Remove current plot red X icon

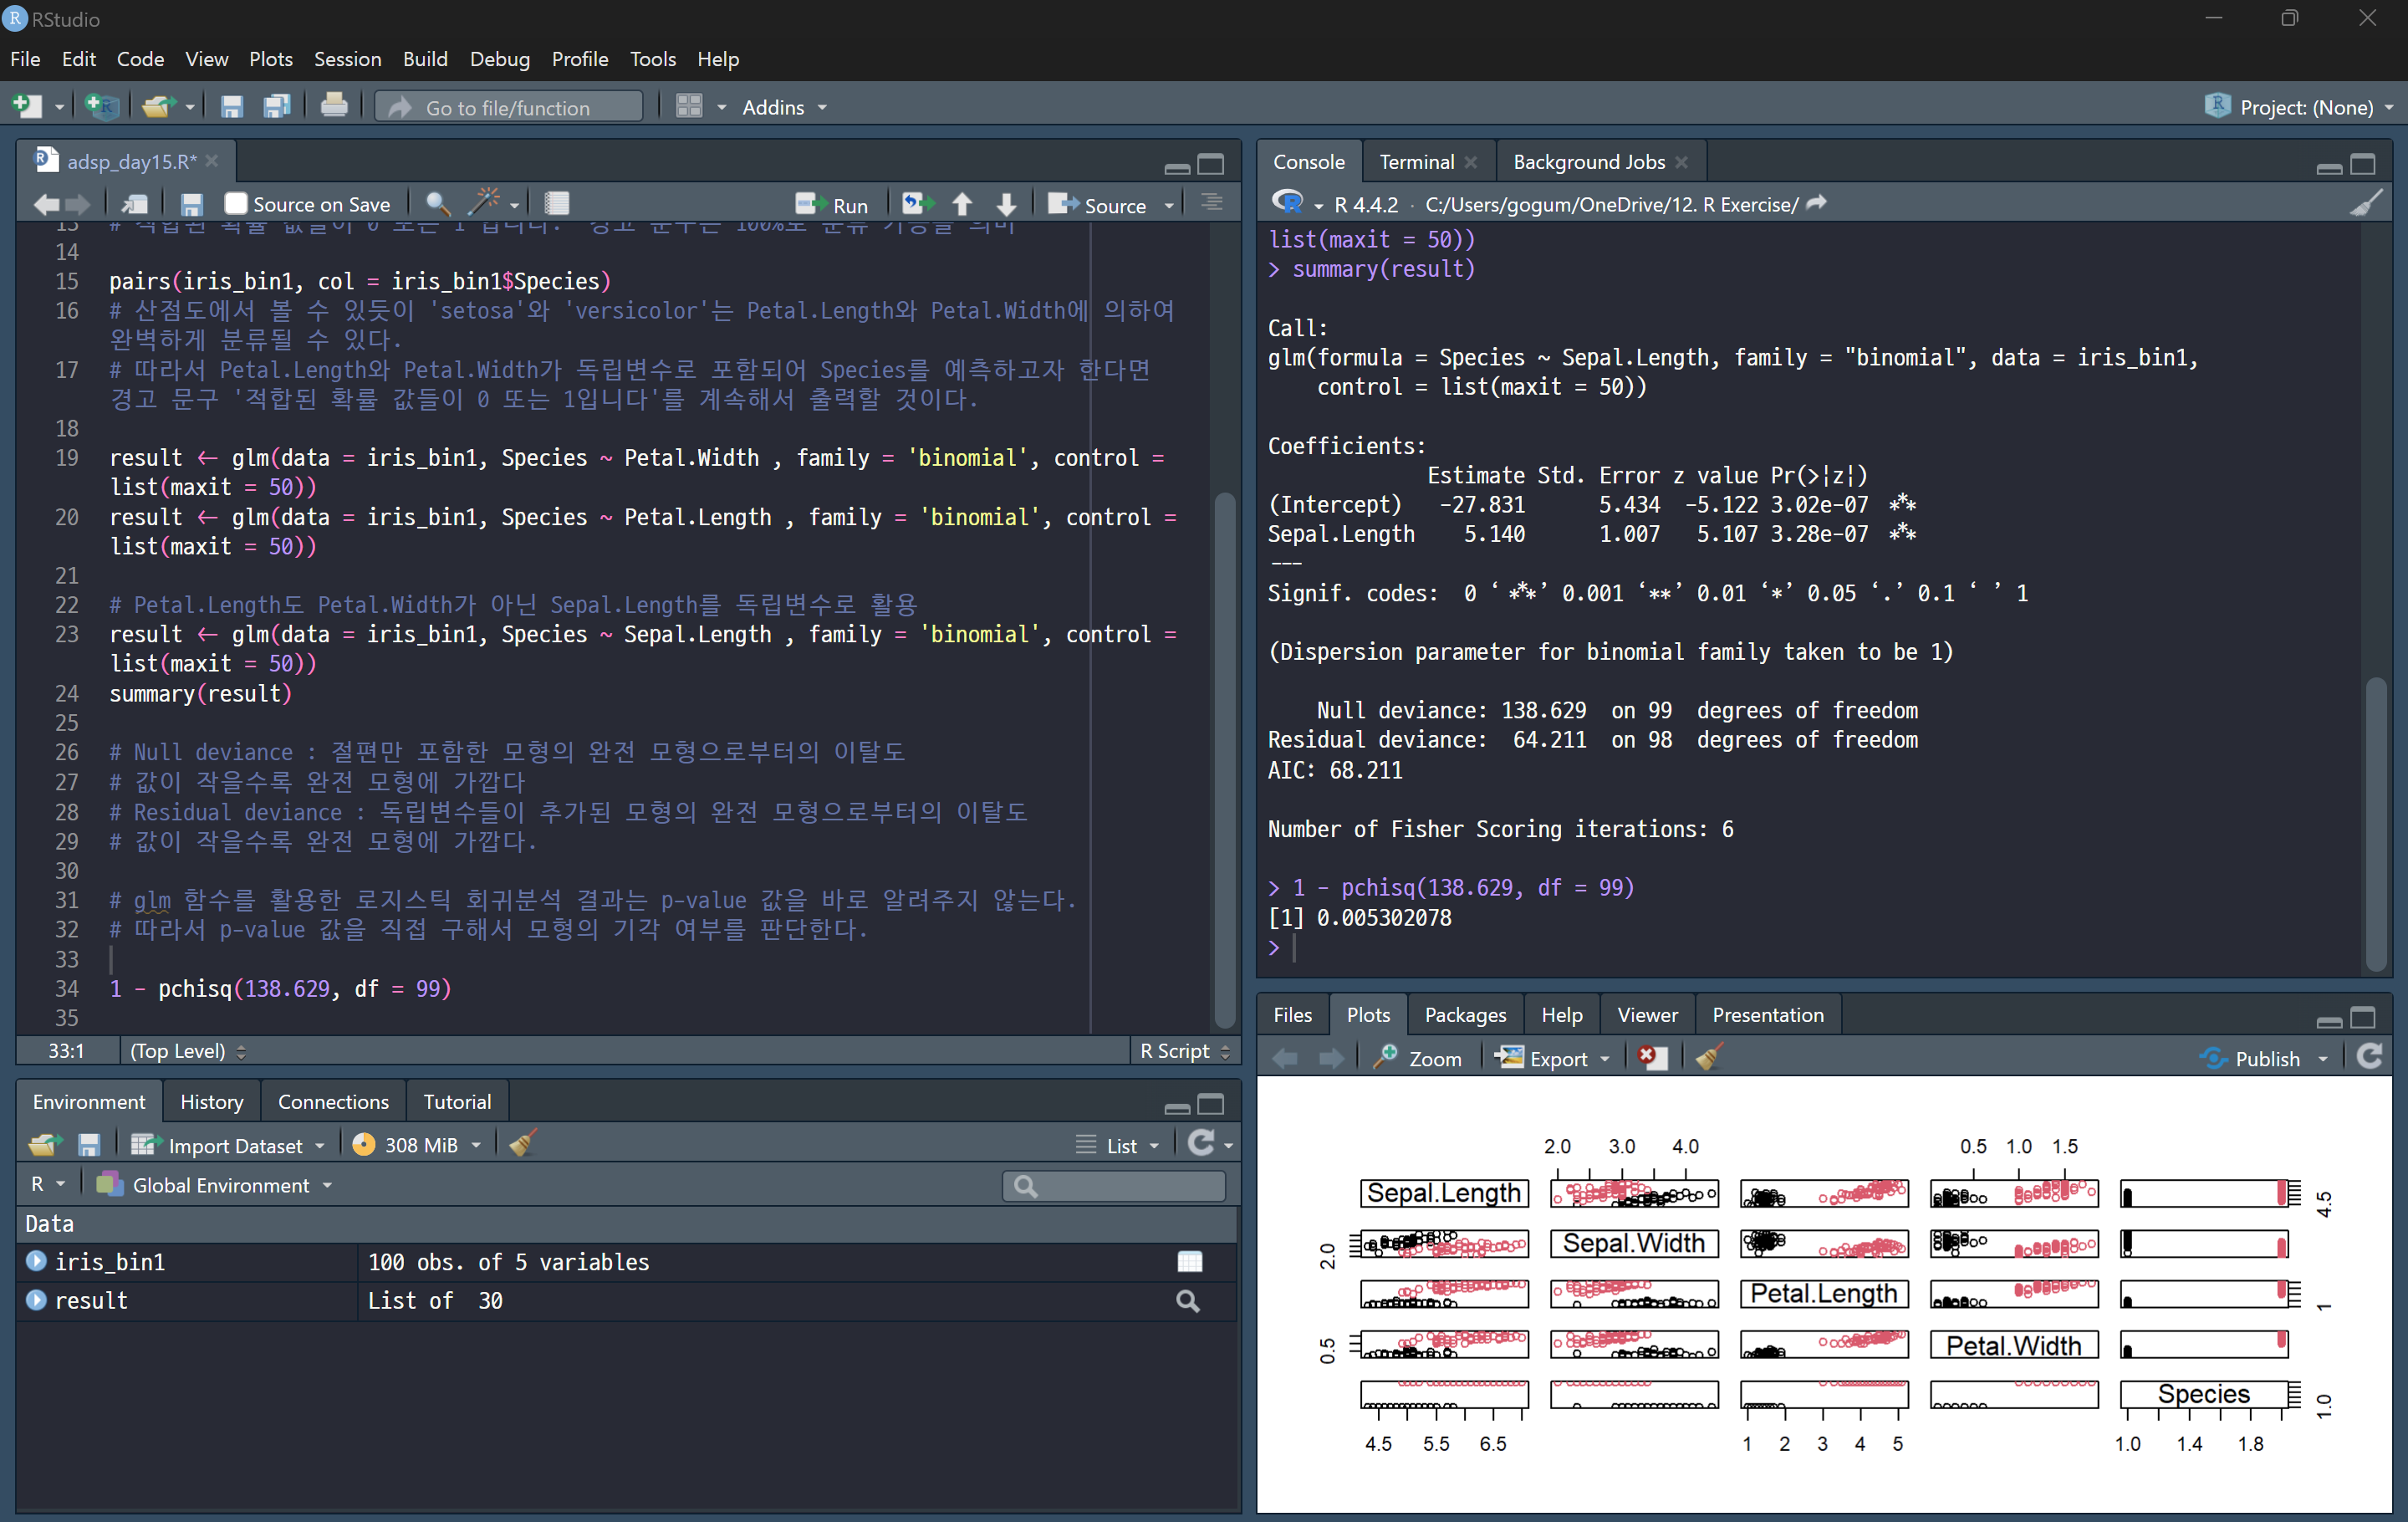1653,1058
